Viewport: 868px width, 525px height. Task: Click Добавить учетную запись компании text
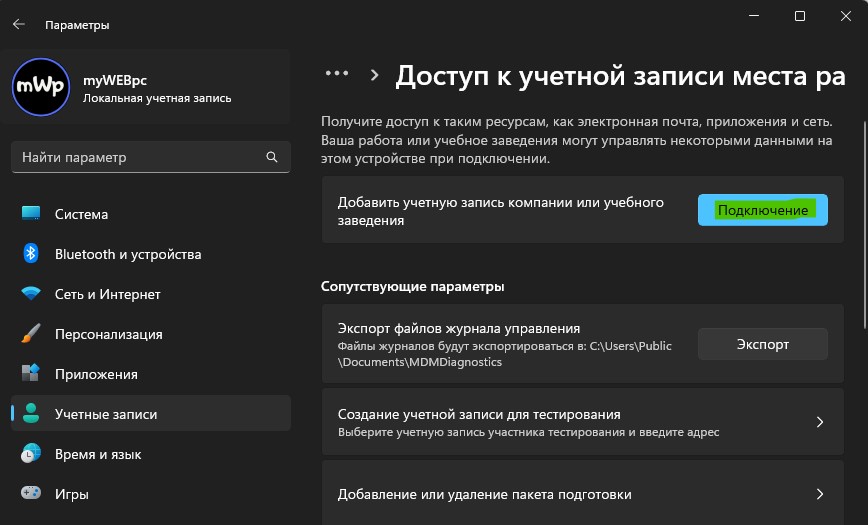point(500,211)
